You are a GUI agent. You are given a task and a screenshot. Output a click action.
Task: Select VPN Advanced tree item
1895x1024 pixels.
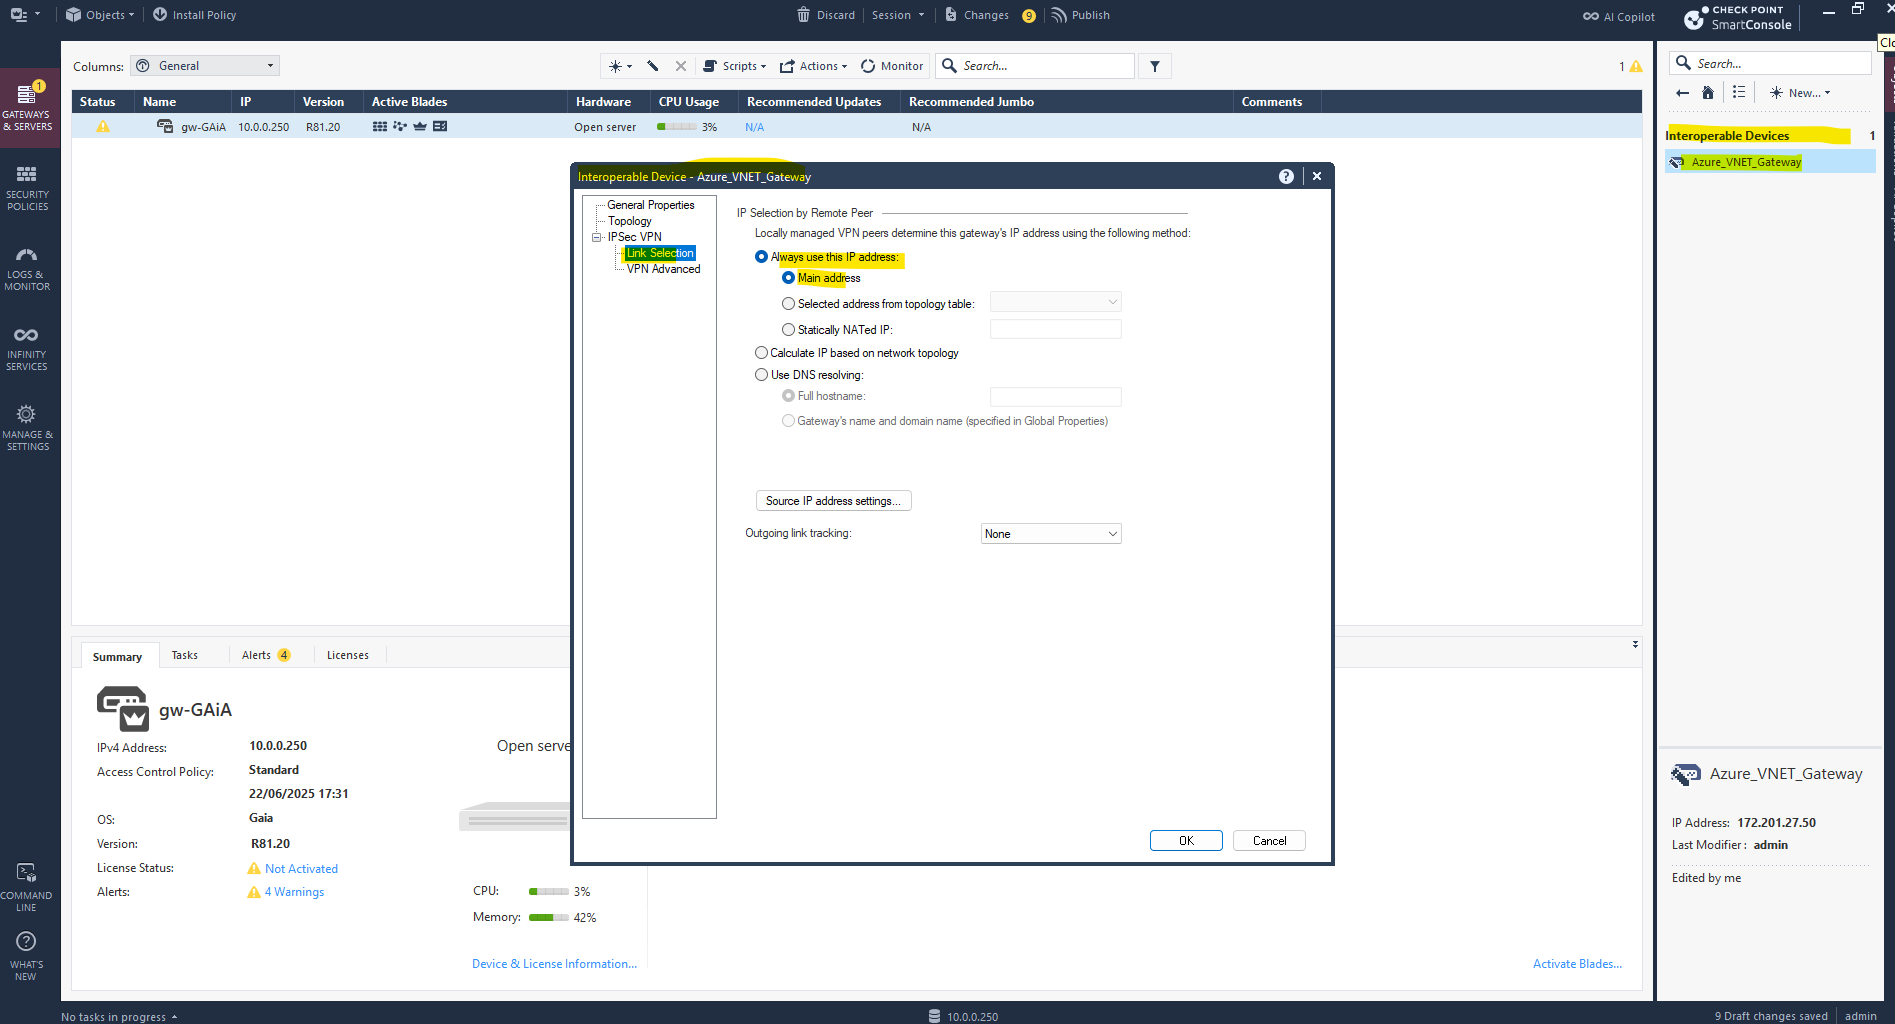click(663, 269)
